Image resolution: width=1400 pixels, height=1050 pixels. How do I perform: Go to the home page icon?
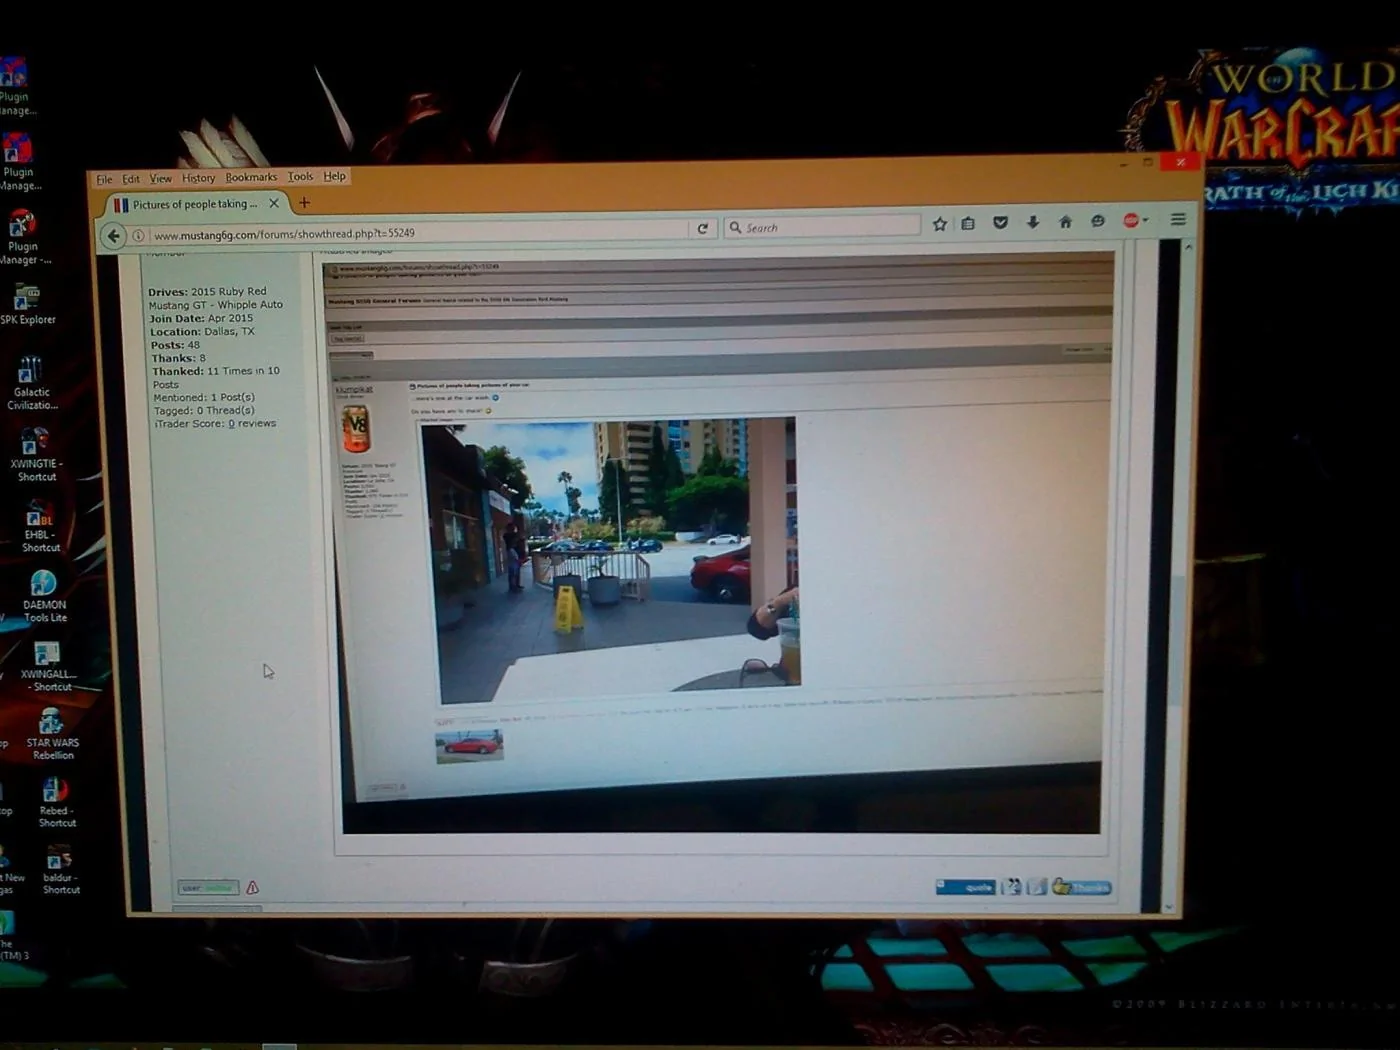coord(1065,222)
